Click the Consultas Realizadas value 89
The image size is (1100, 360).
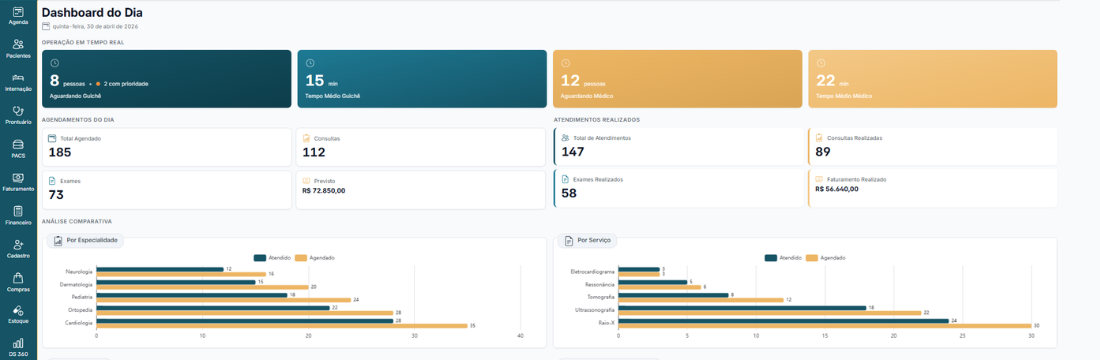[x=823, y=151]
